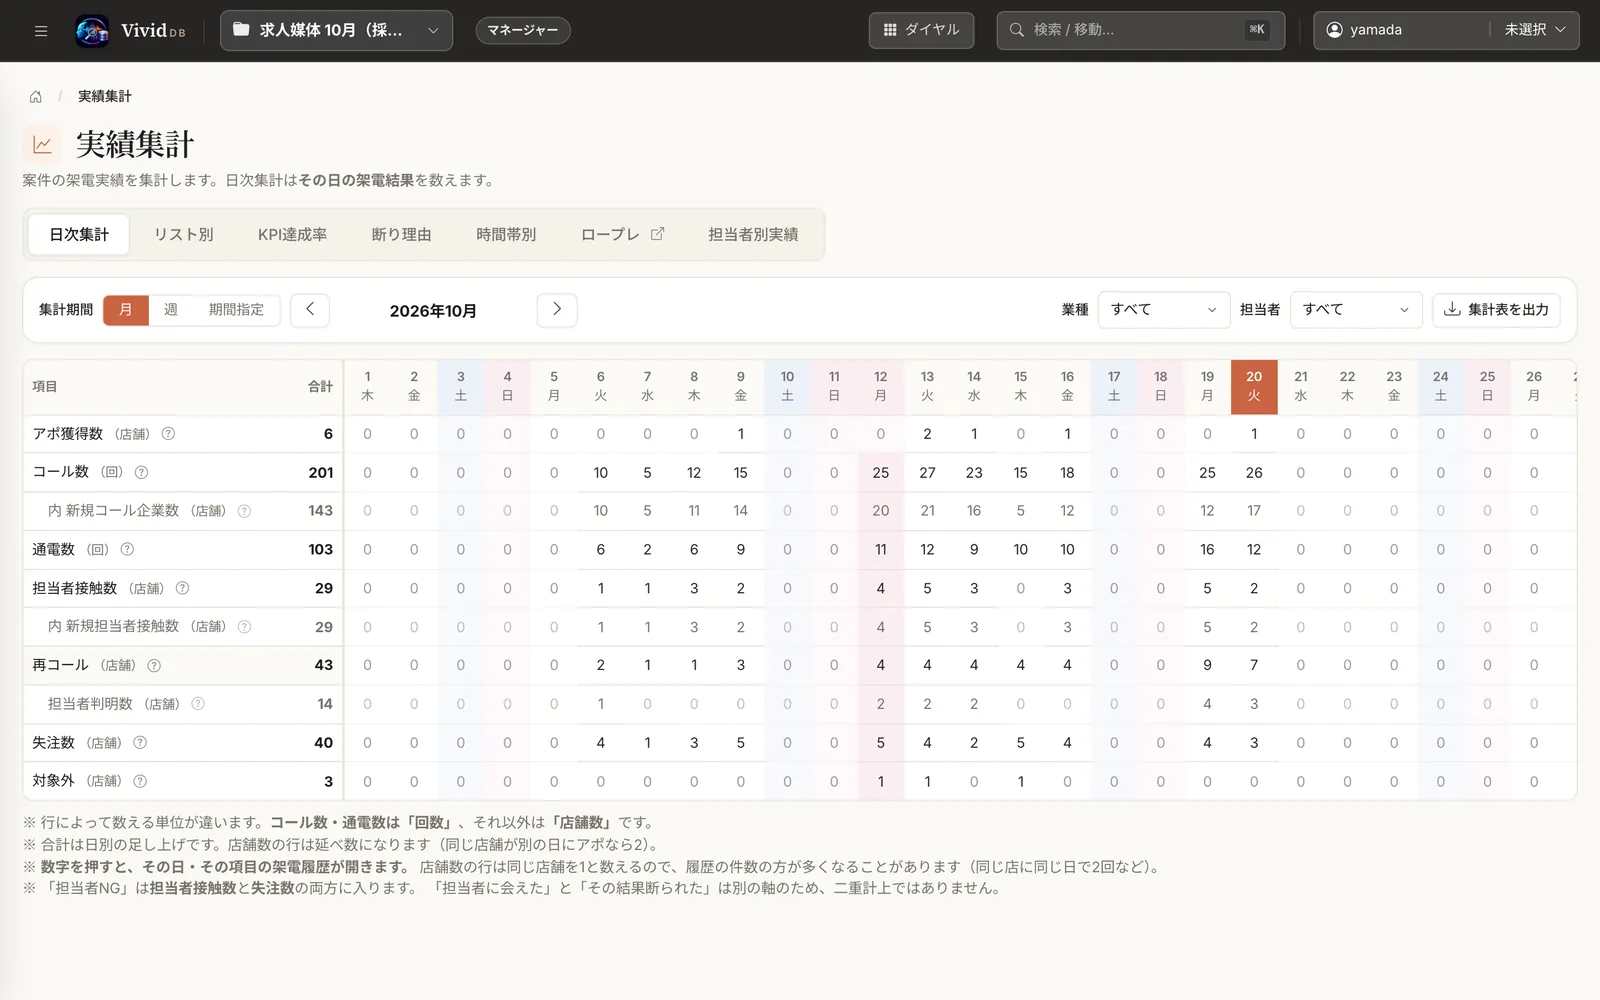Open help icon for 再コール
Viewport: 1600px width, 1000px height.
point(154,665)
